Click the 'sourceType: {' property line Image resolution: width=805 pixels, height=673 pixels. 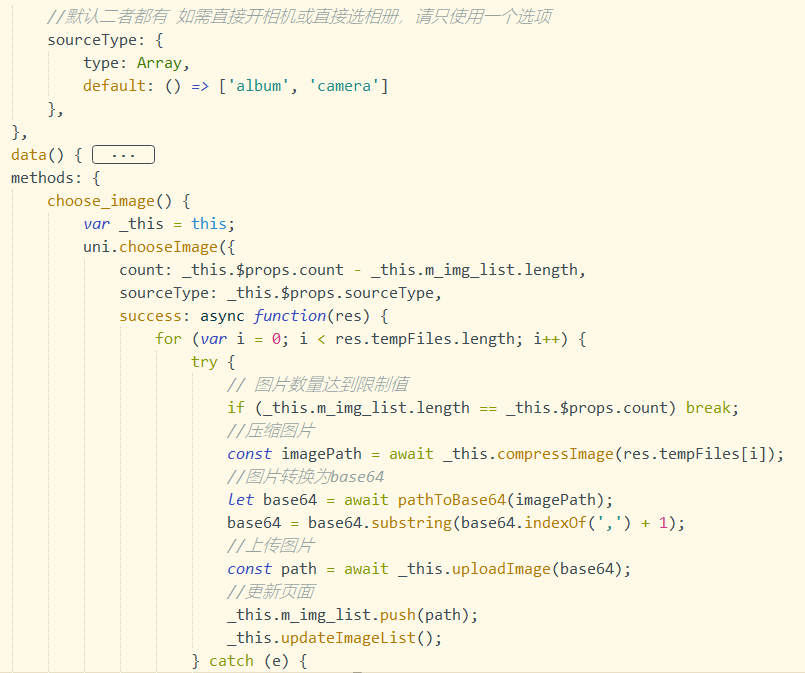point(105,40)
